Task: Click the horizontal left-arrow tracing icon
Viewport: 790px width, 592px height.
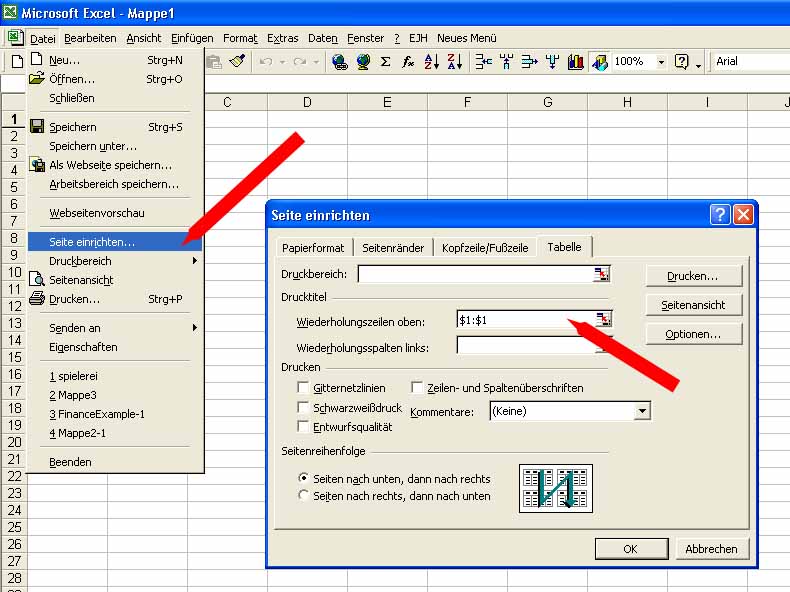Action: click(x=484, y=62)
